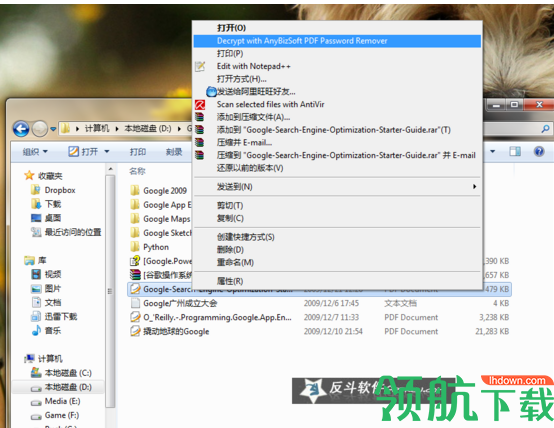Choose 添加到 Google-Search-Engine...rar(T) entry
The width and height of the screenshot is (554, 428).
[x=337, y=130]
